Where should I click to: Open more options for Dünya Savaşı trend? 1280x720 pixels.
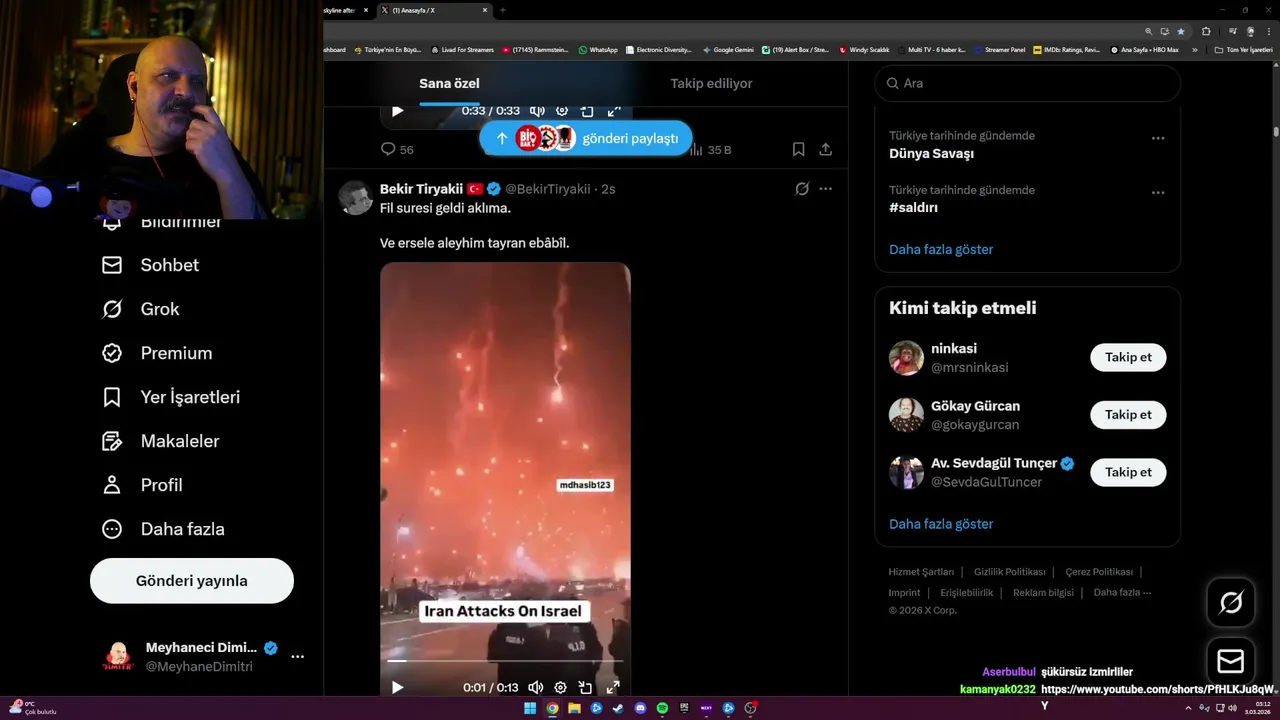1157,138
